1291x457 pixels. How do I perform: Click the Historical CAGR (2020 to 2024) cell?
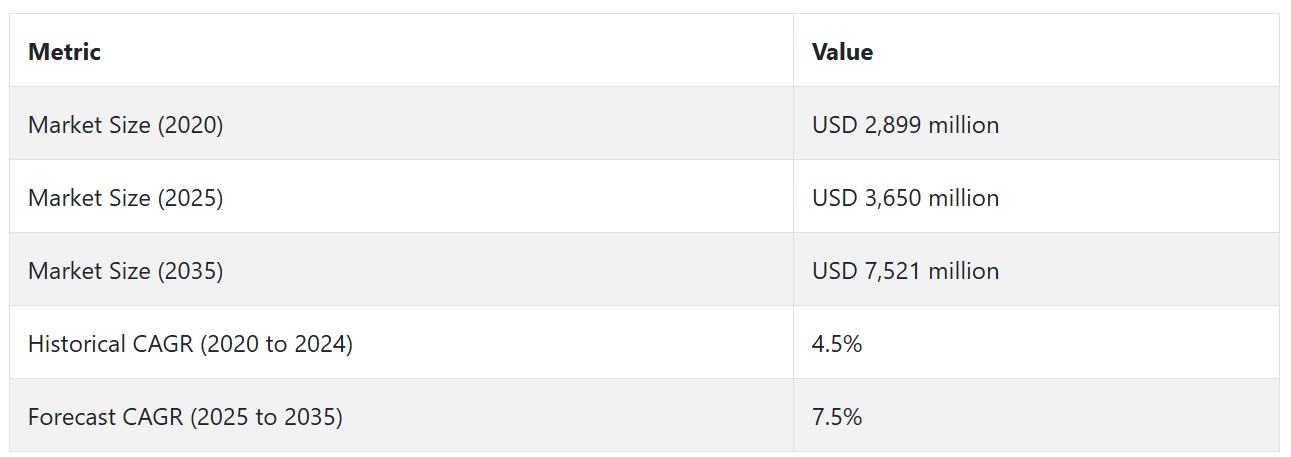pyautogui.click(x=402, y=343)
